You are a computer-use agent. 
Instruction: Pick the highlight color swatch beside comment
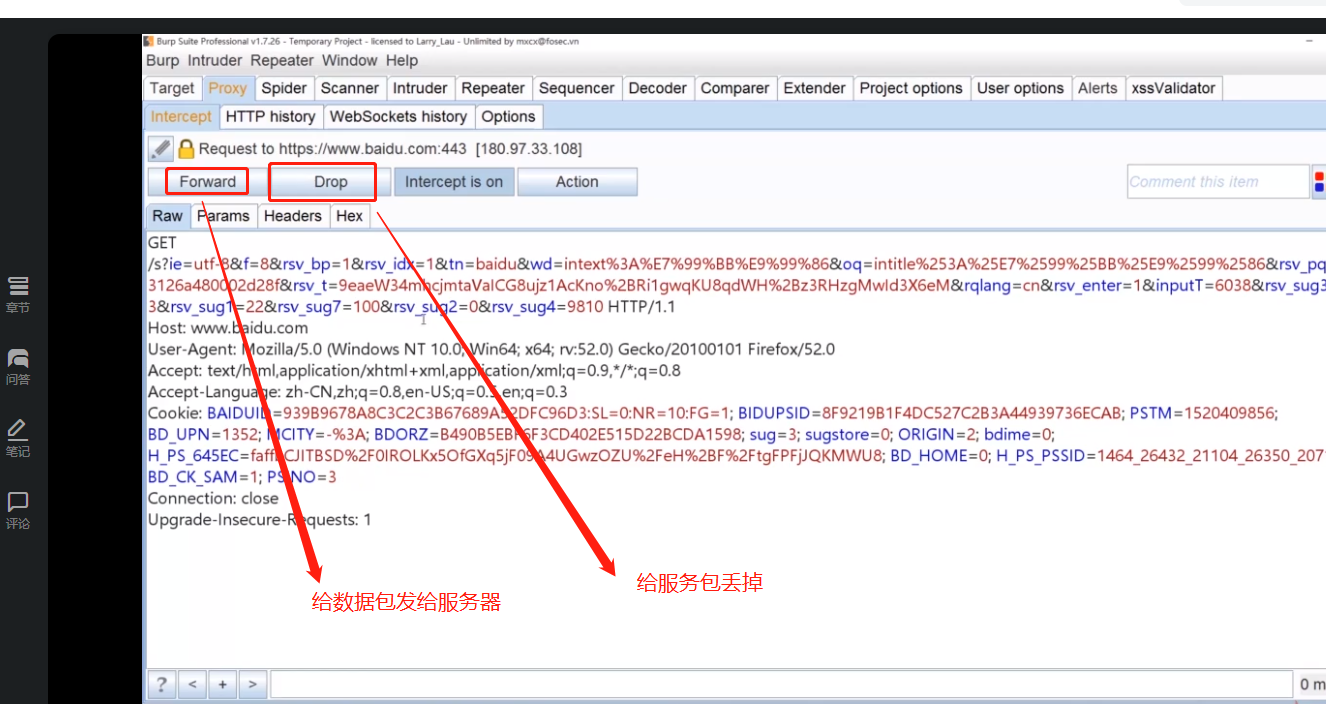point(1319,182)
